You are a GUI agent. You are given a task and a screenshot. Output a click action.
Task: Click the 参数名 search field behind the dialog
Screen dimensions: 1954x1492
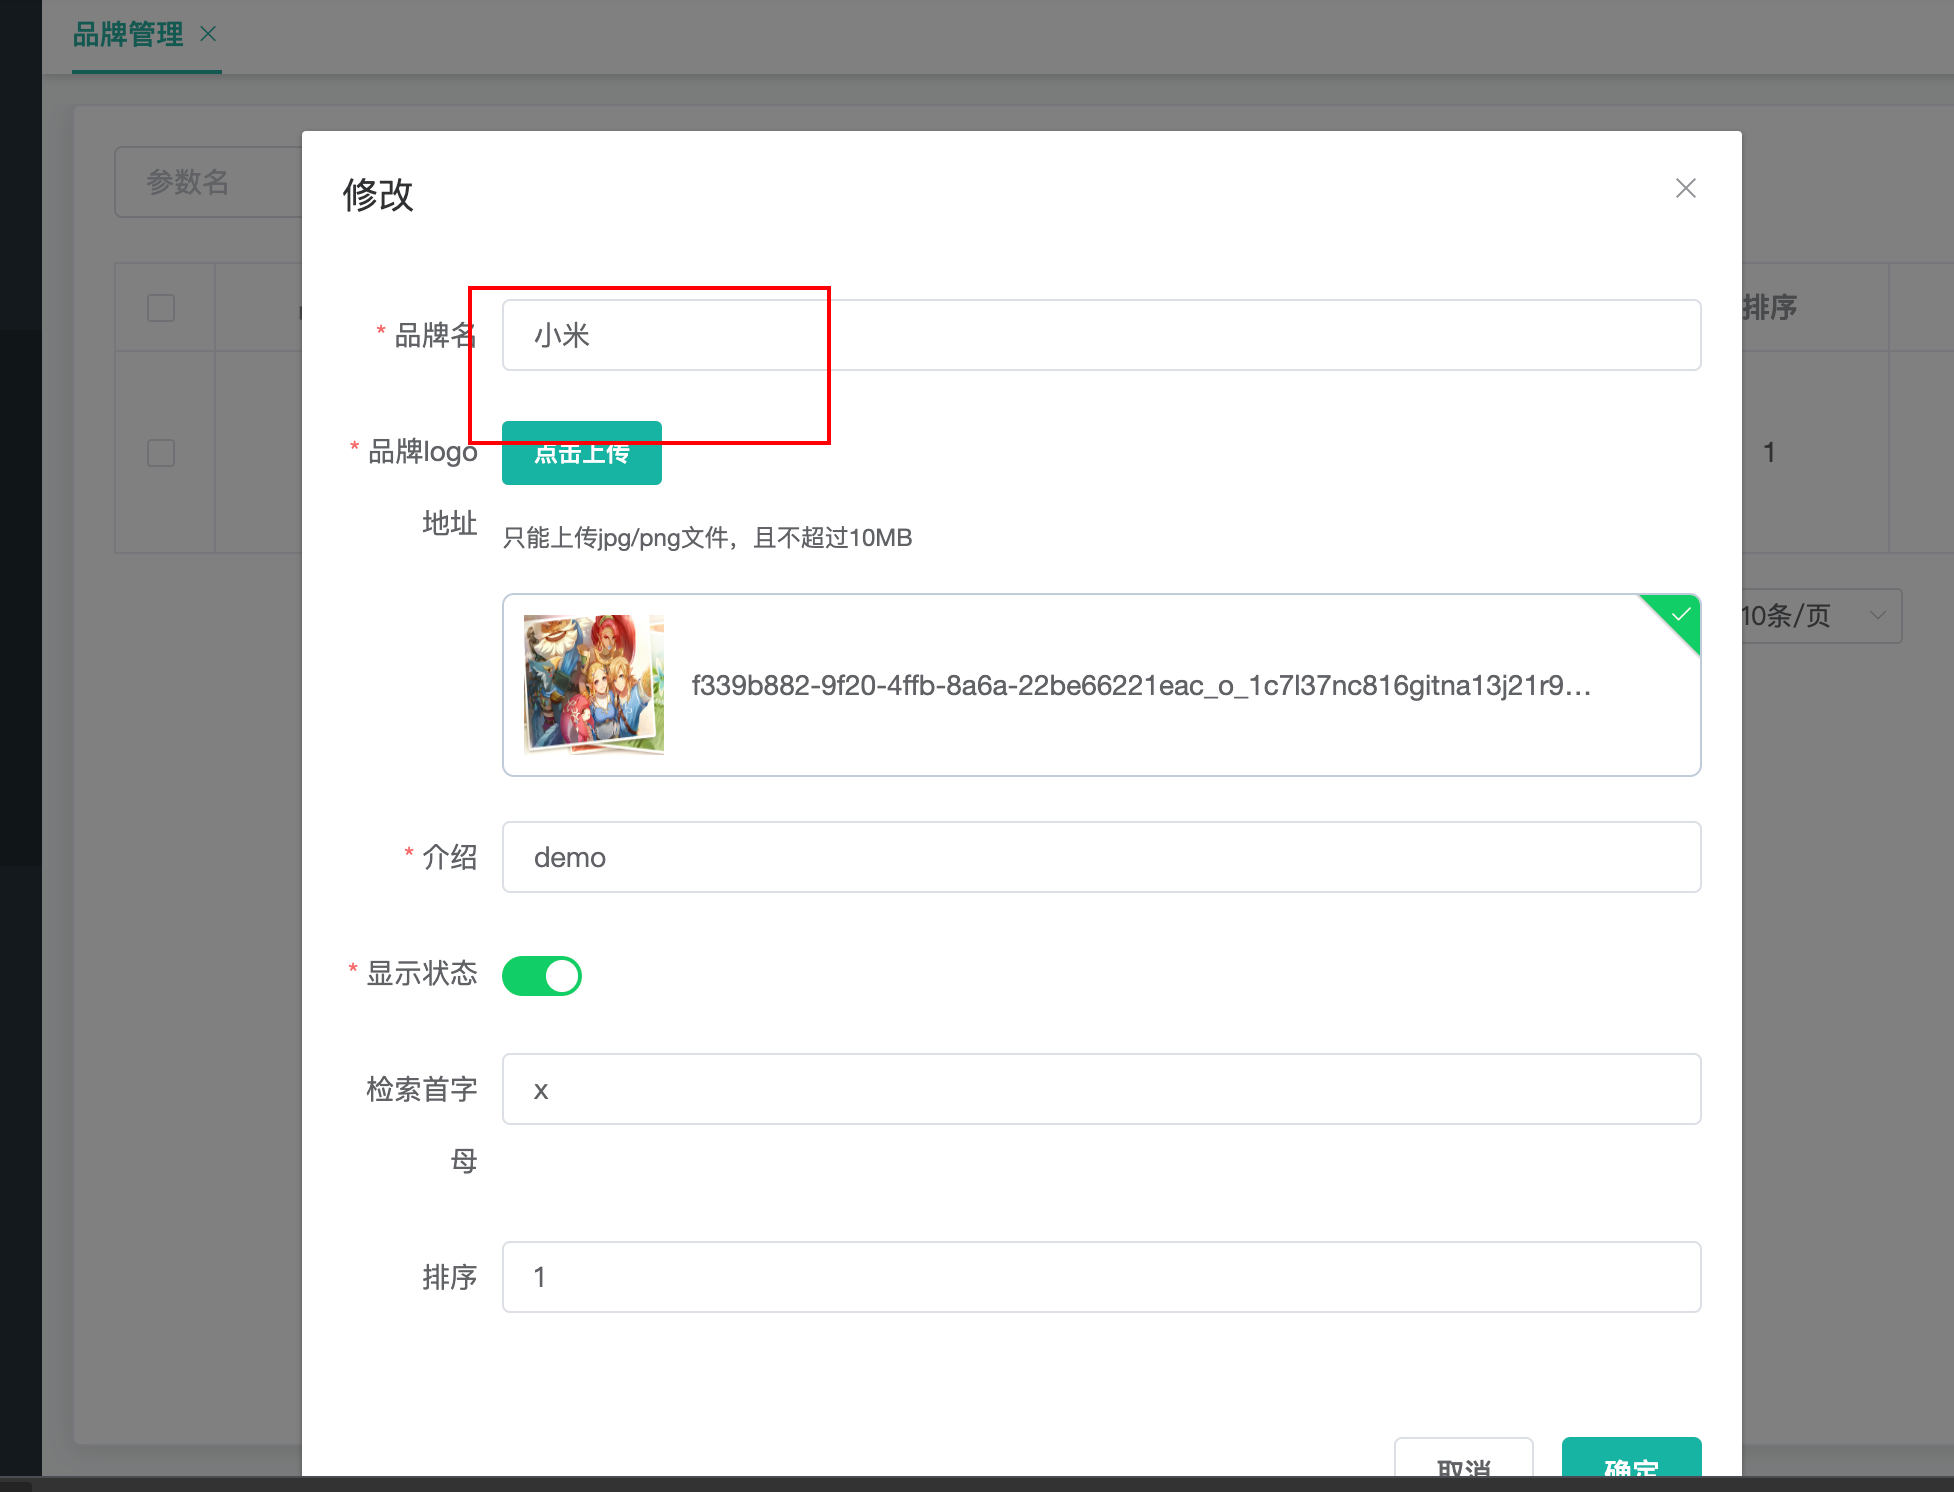208,182
